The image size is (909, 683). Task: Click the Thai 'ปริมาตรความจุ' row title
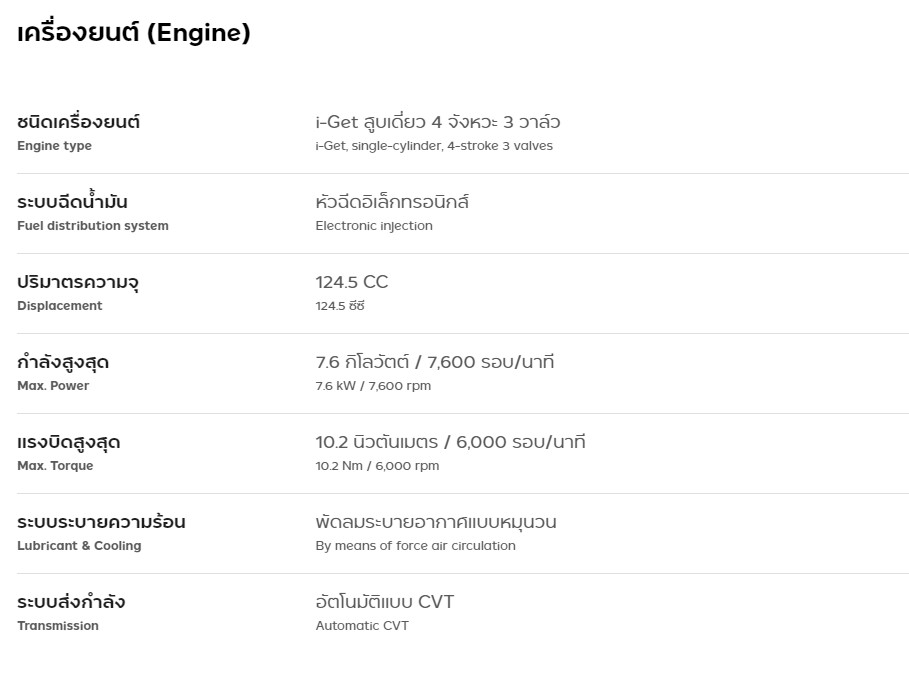click(78, 282)
